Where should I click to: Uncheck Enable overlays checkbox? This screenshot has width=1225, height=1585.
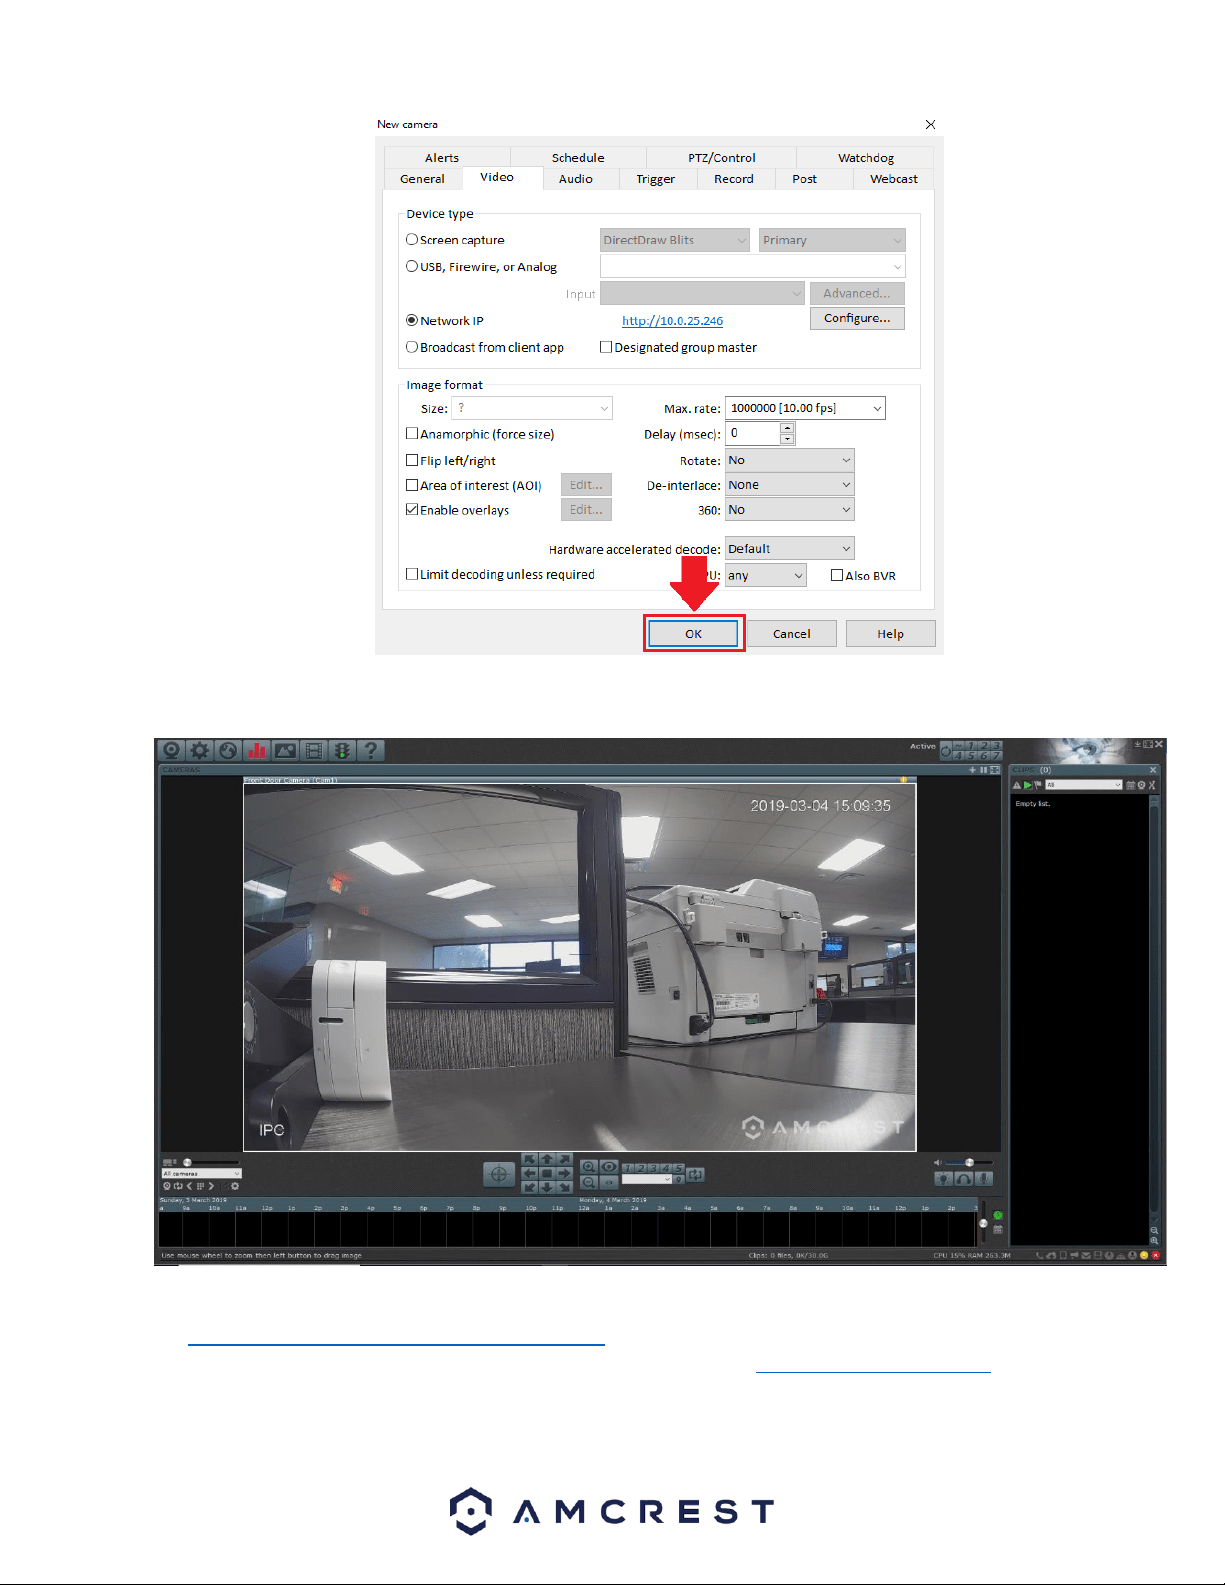tap(411, 509)
